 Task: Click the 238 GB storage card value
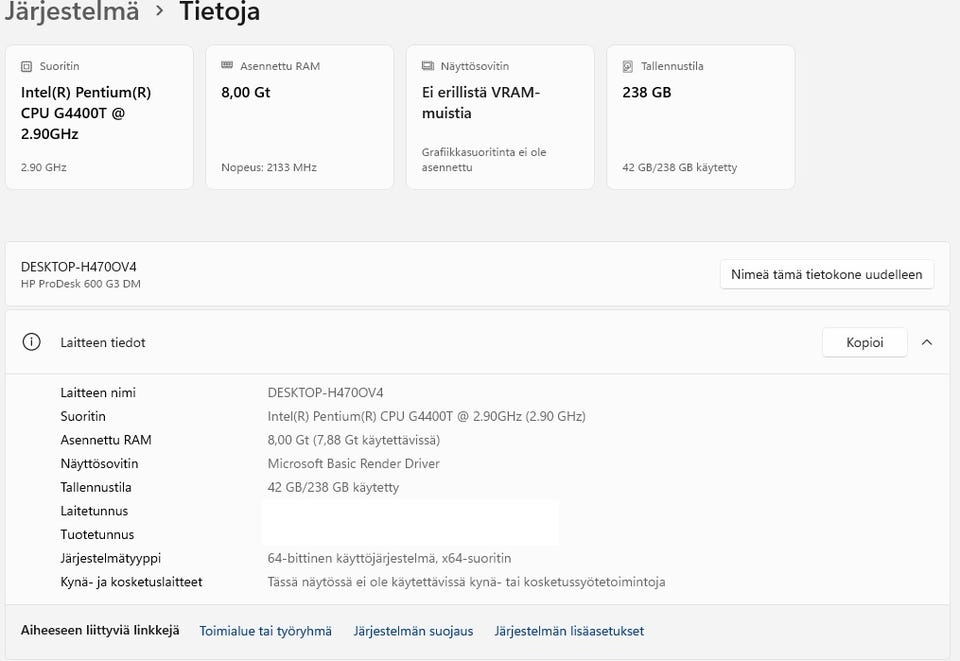[x=647, y=92]
